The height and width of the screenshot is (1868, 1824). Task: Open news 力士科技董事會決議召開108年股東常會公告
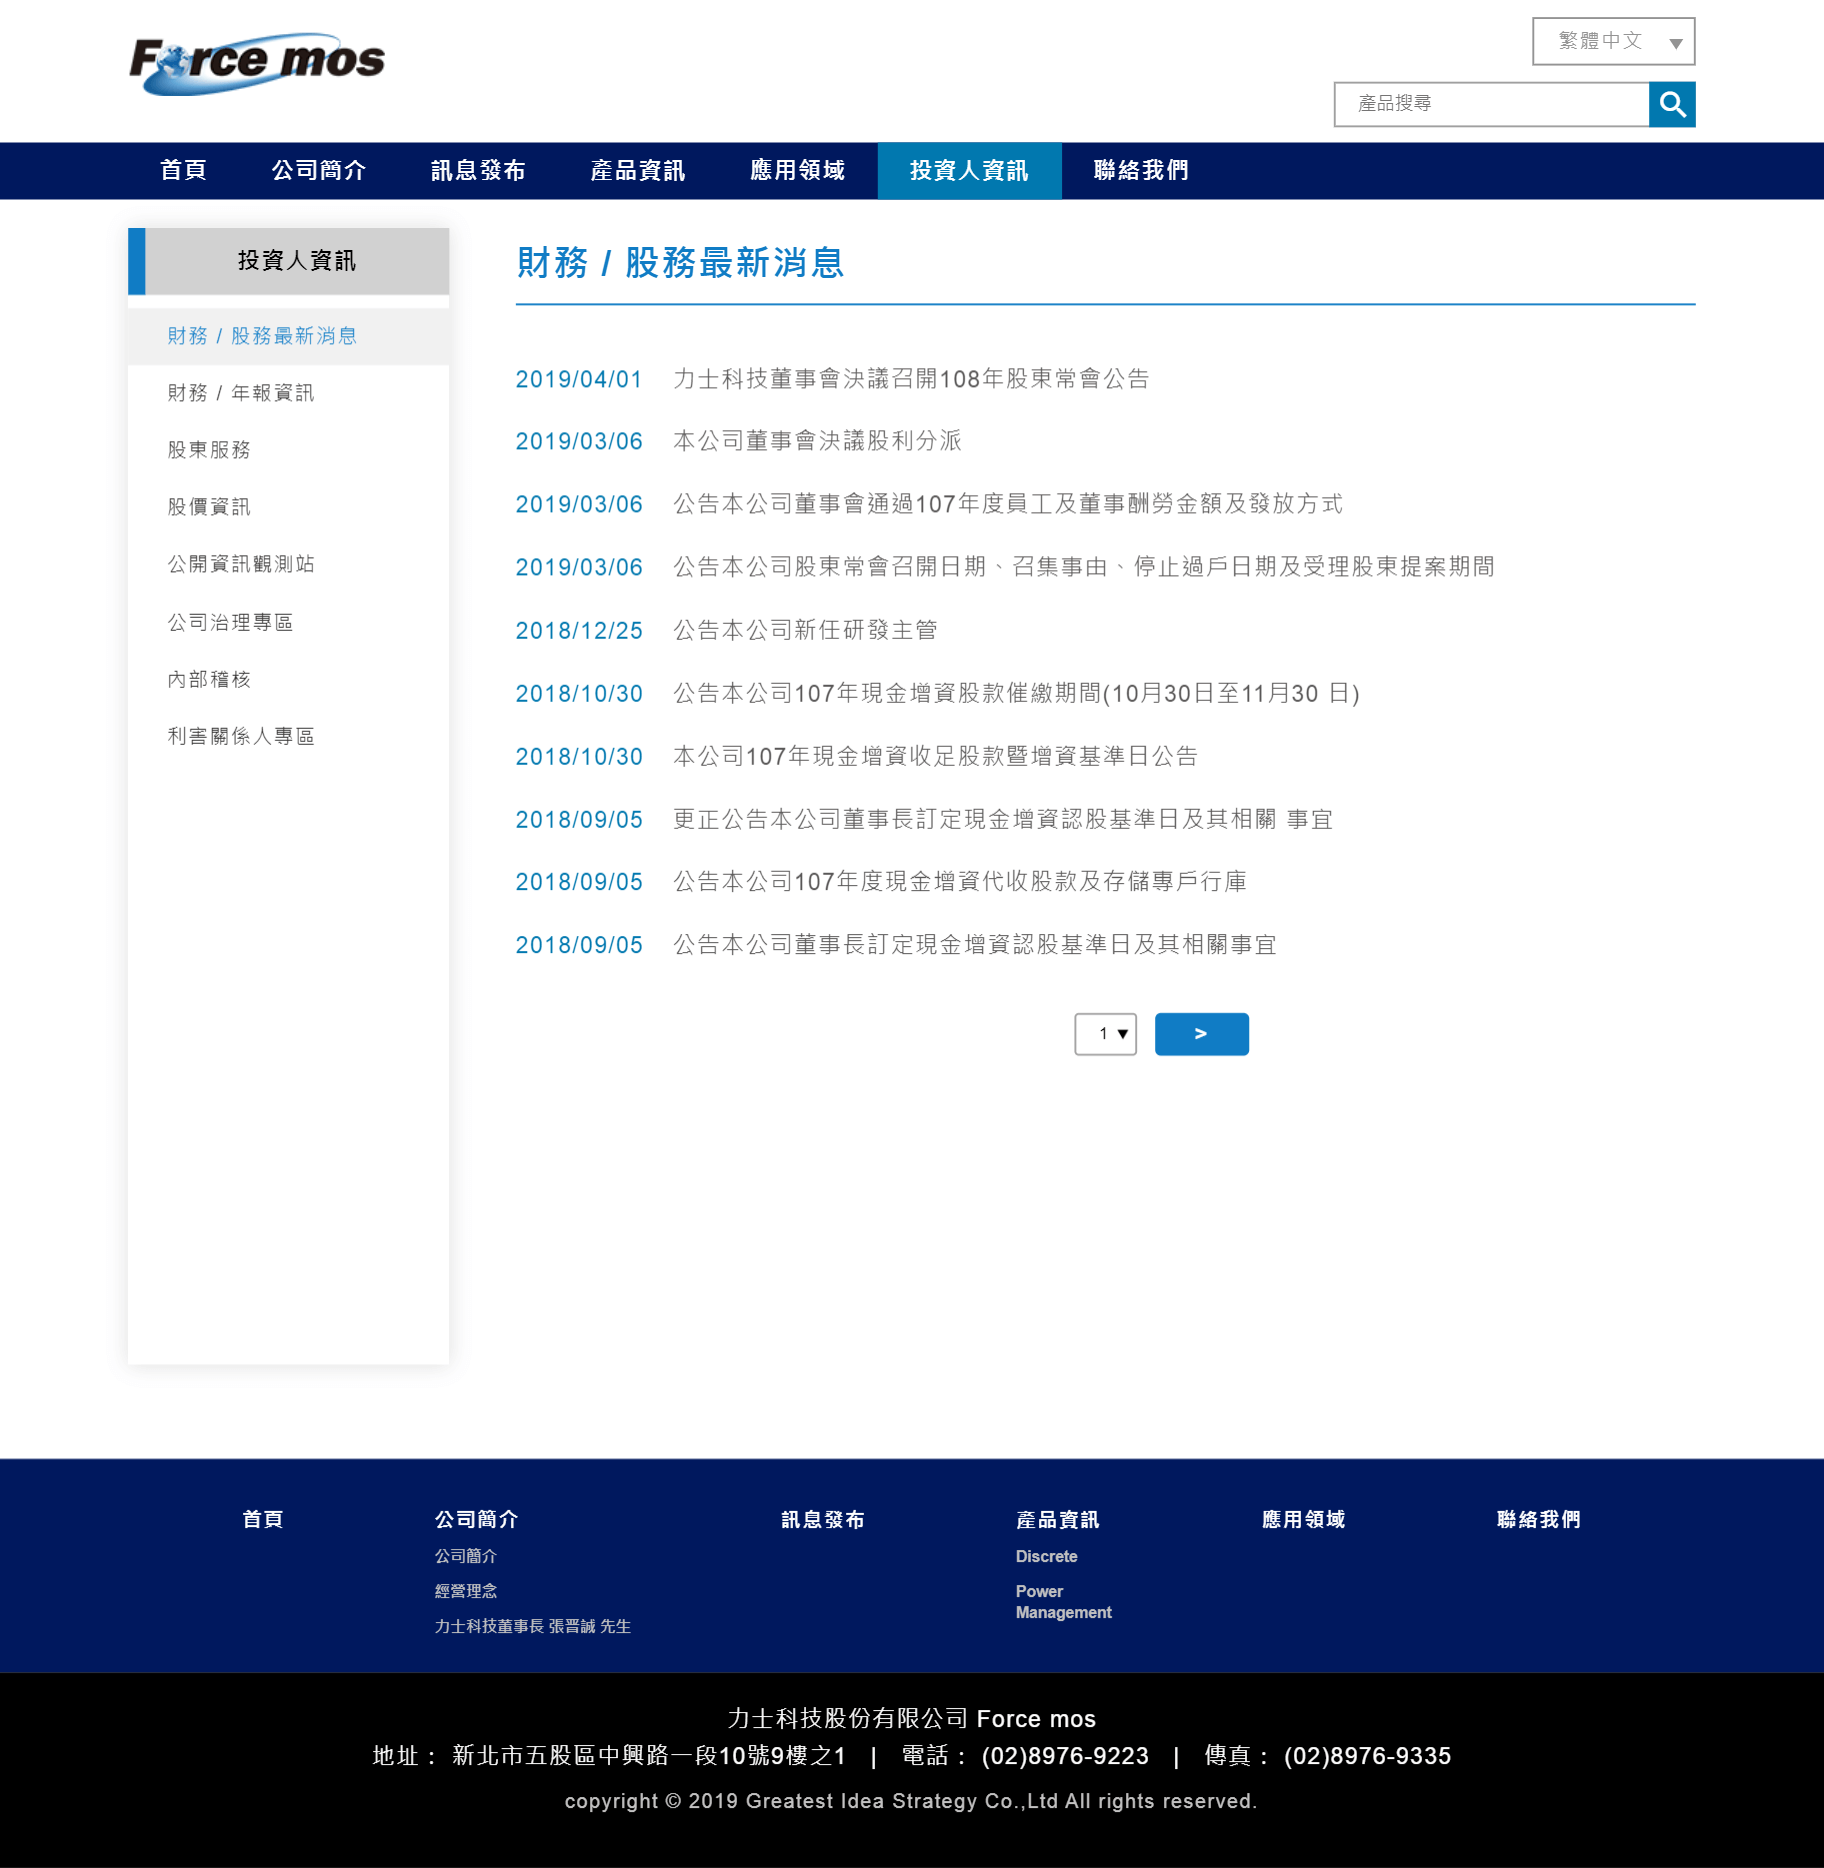[911, 379]
